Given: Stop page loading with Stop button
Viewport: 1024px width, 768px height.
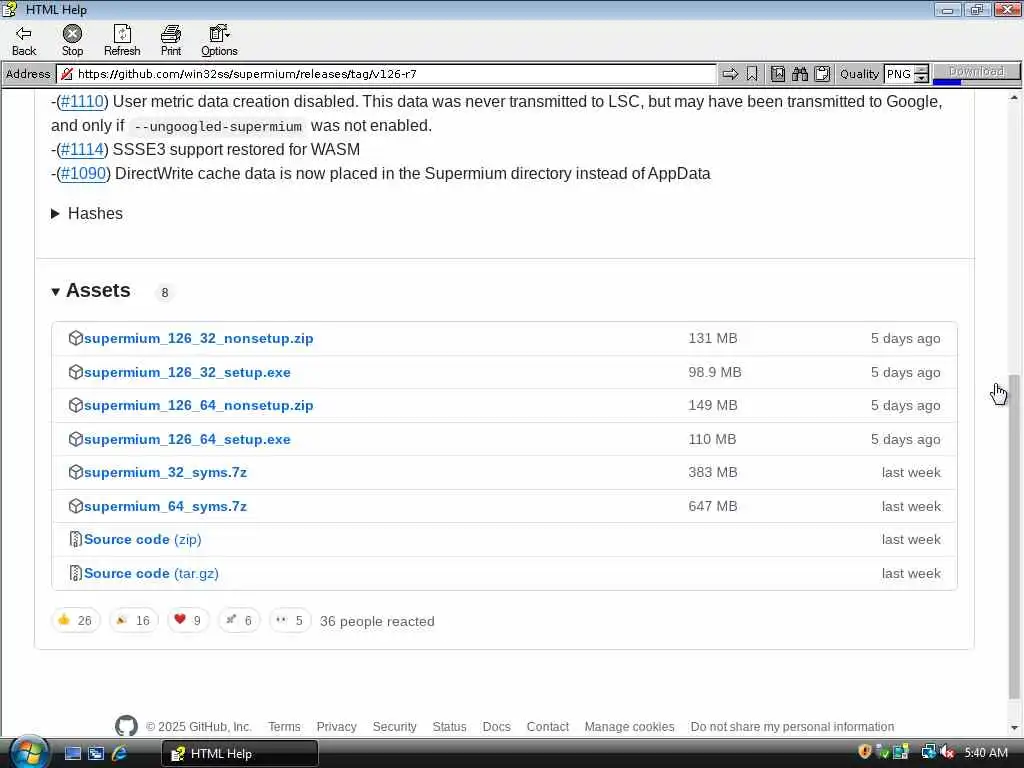Looking at the screenshot, I should pos(72,40).
